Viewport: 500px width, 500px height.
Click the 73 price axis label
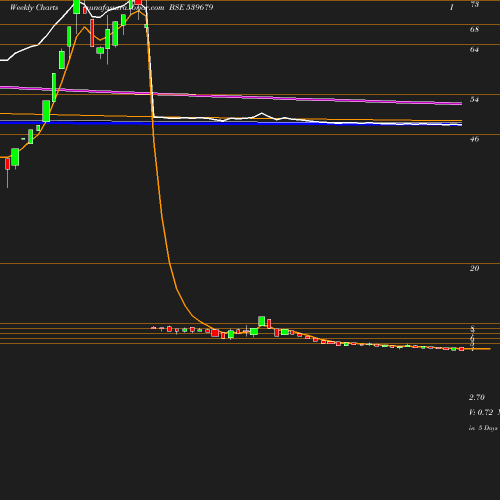(x=474, y=4)
